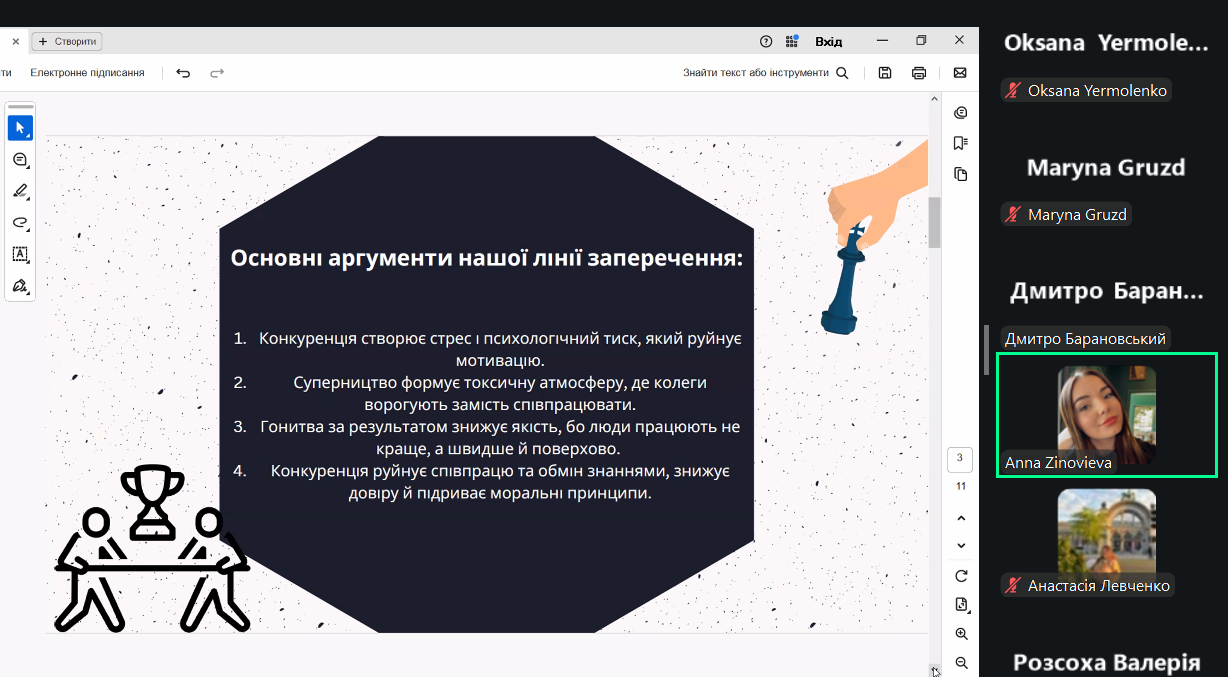Image resolution: width=1228 pixels, height=677 pixels.
Task: Select the arrow selection tool
Action: (x=20, y=128)
